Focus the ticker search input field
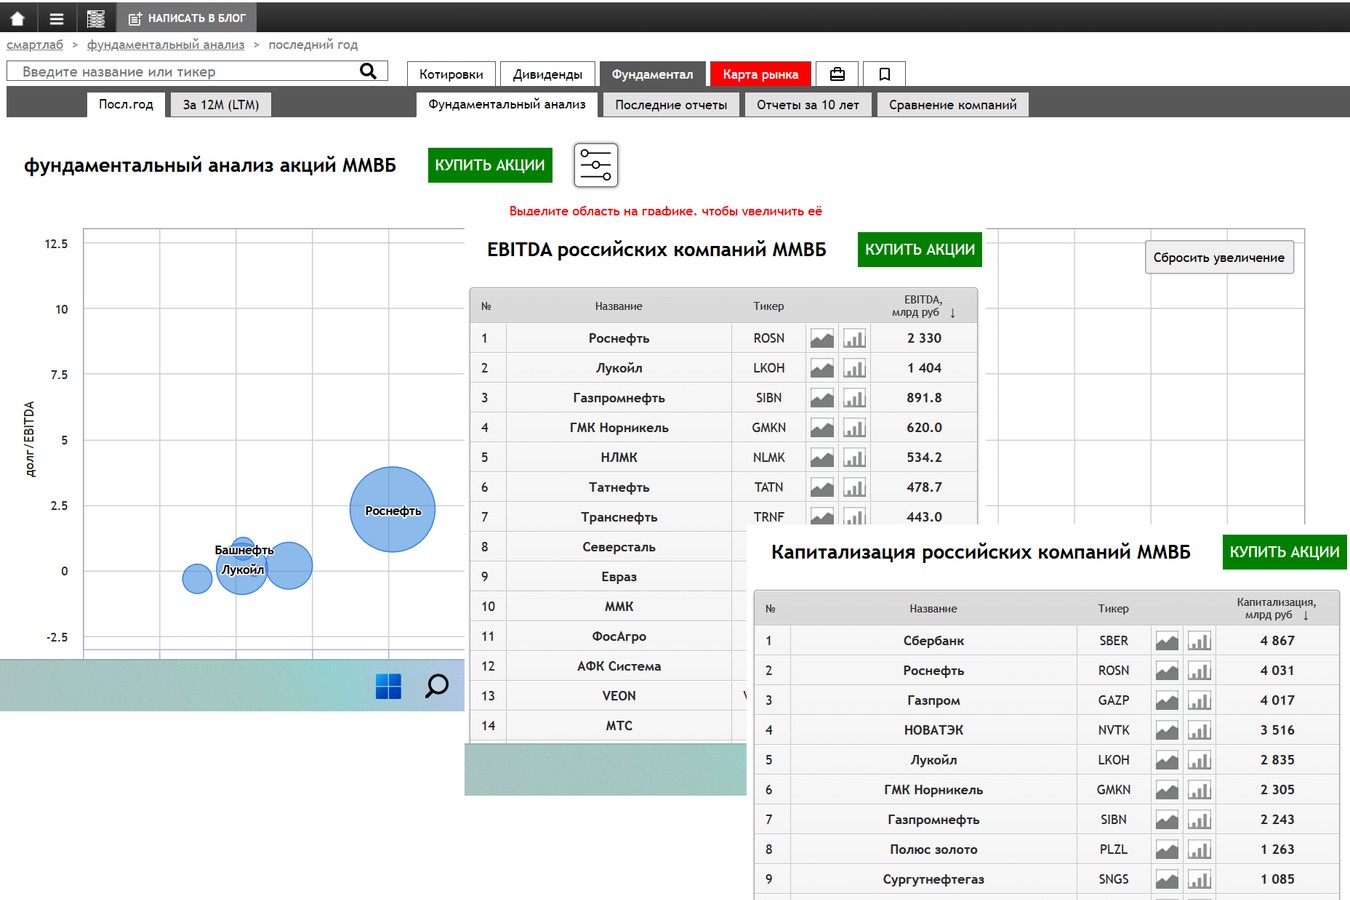This screenshot has height=900, width=1350. point(182,71)
